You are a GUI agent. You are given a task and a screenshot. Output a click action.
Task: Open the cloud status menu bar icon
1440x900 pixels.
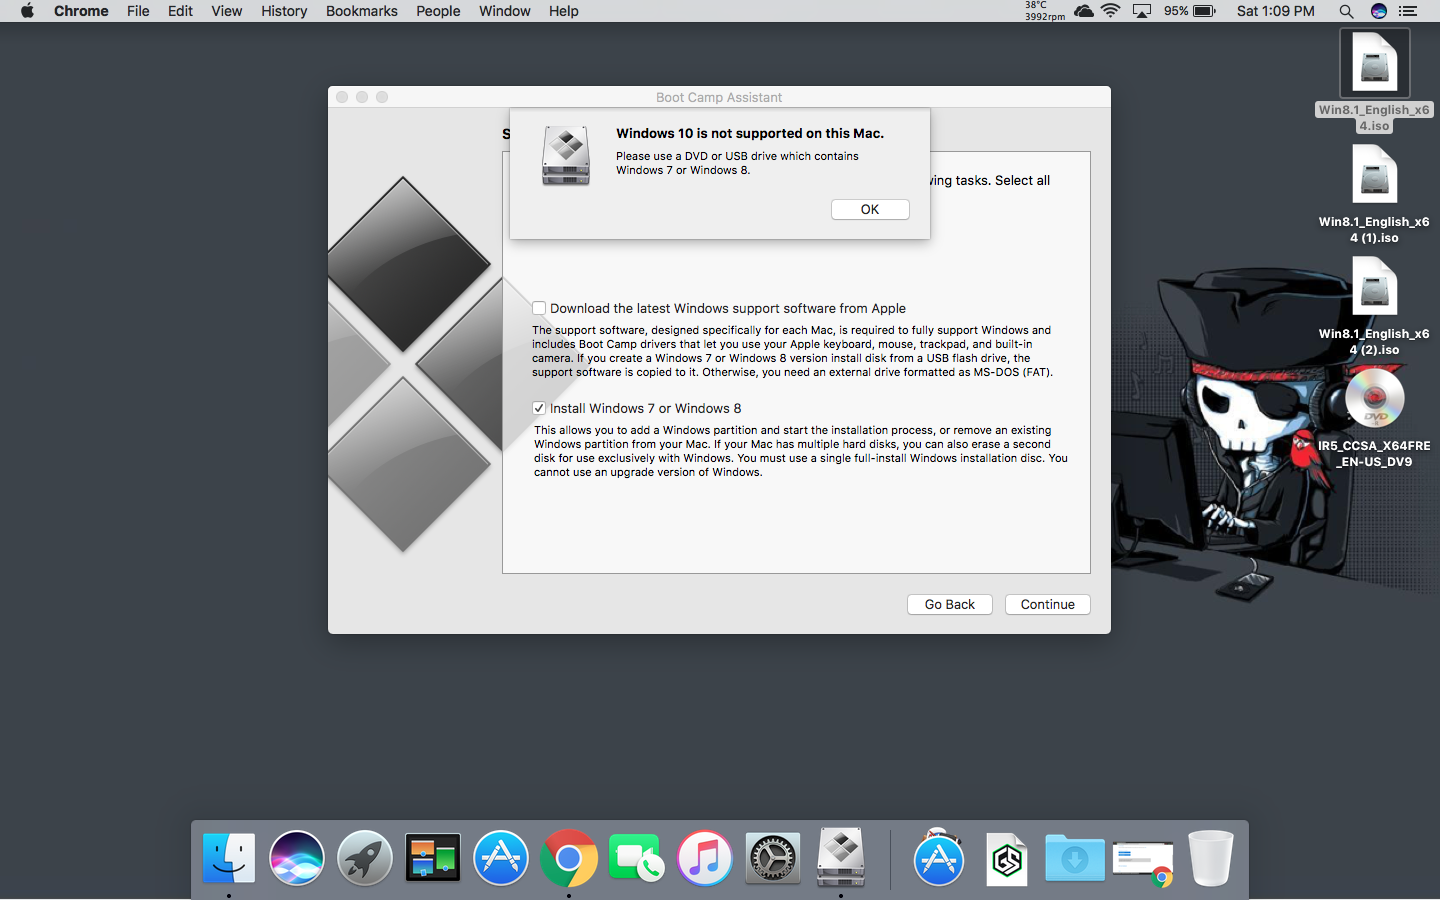click(1083, 11)
